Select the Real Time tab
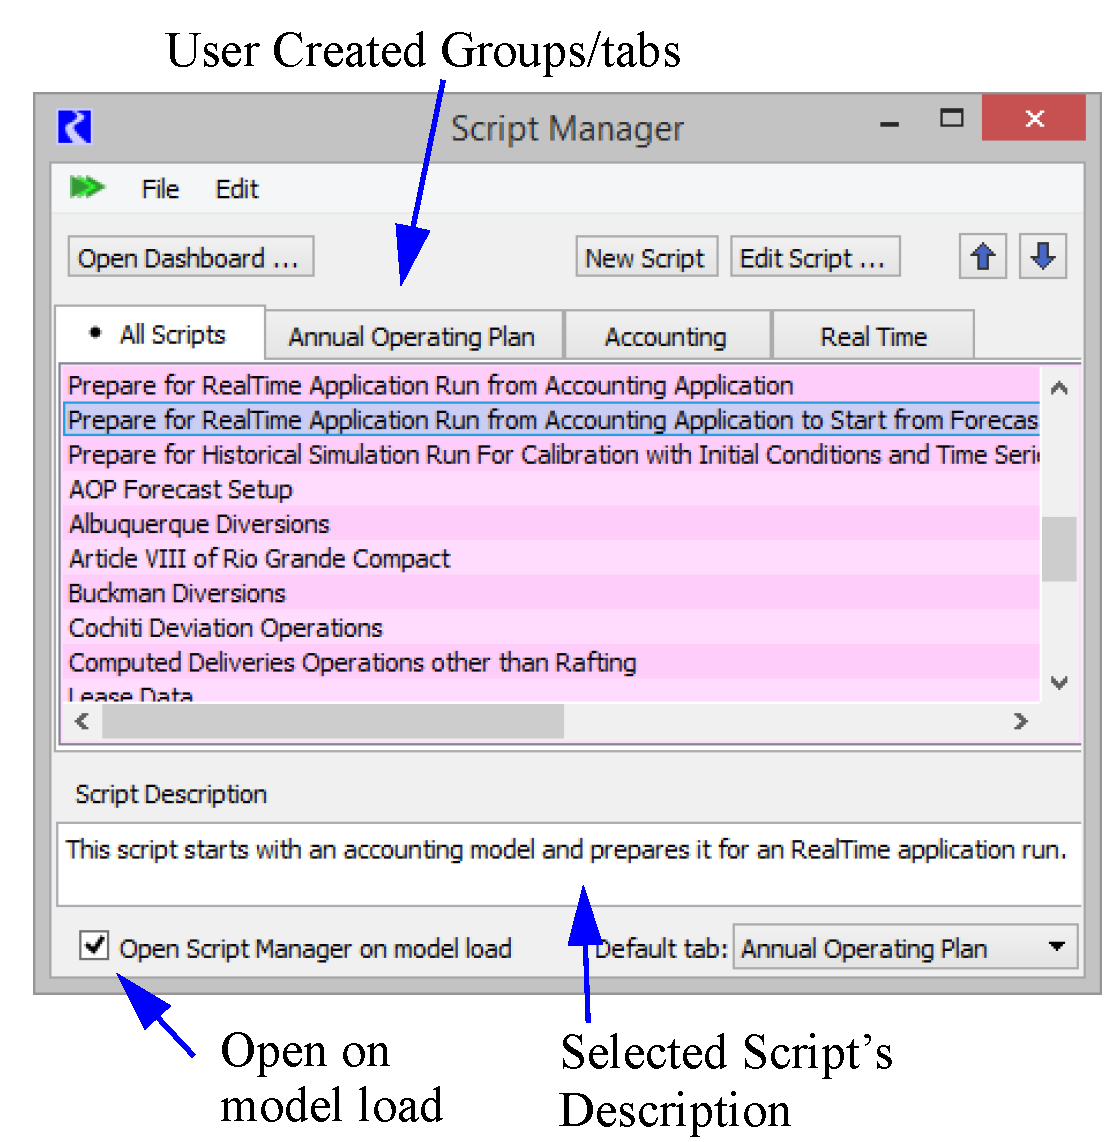The width and height of the screenshot is (1113, 1142). coord(873,337)
